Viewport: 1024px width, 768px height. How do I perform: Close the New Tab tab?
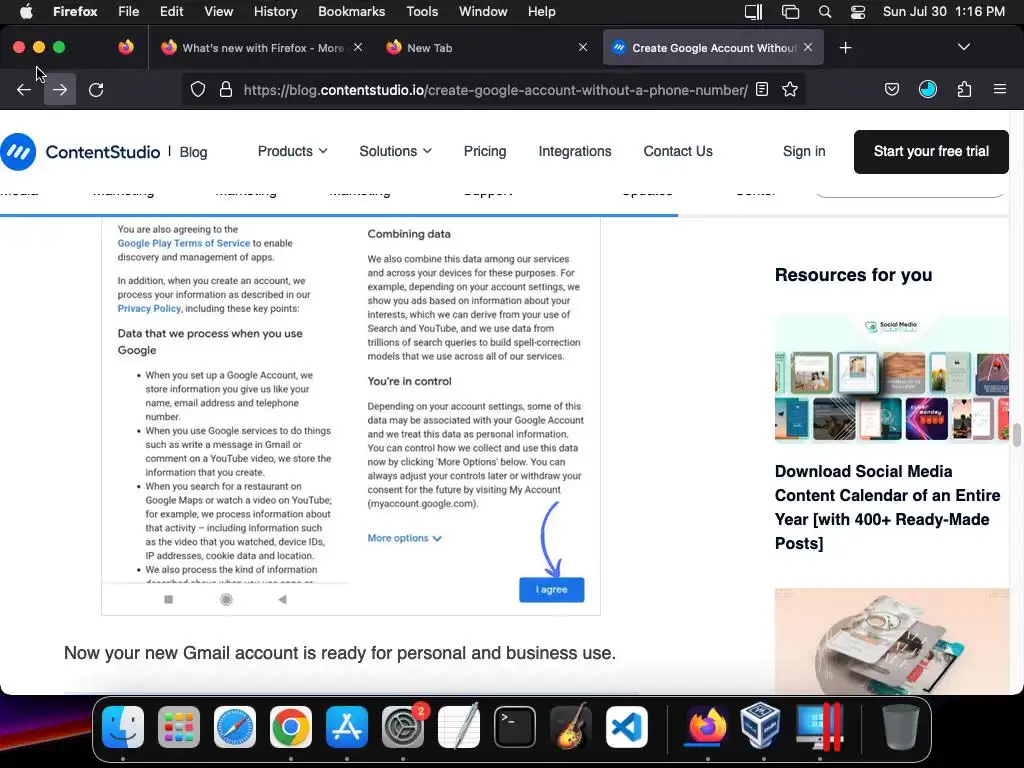583,47
